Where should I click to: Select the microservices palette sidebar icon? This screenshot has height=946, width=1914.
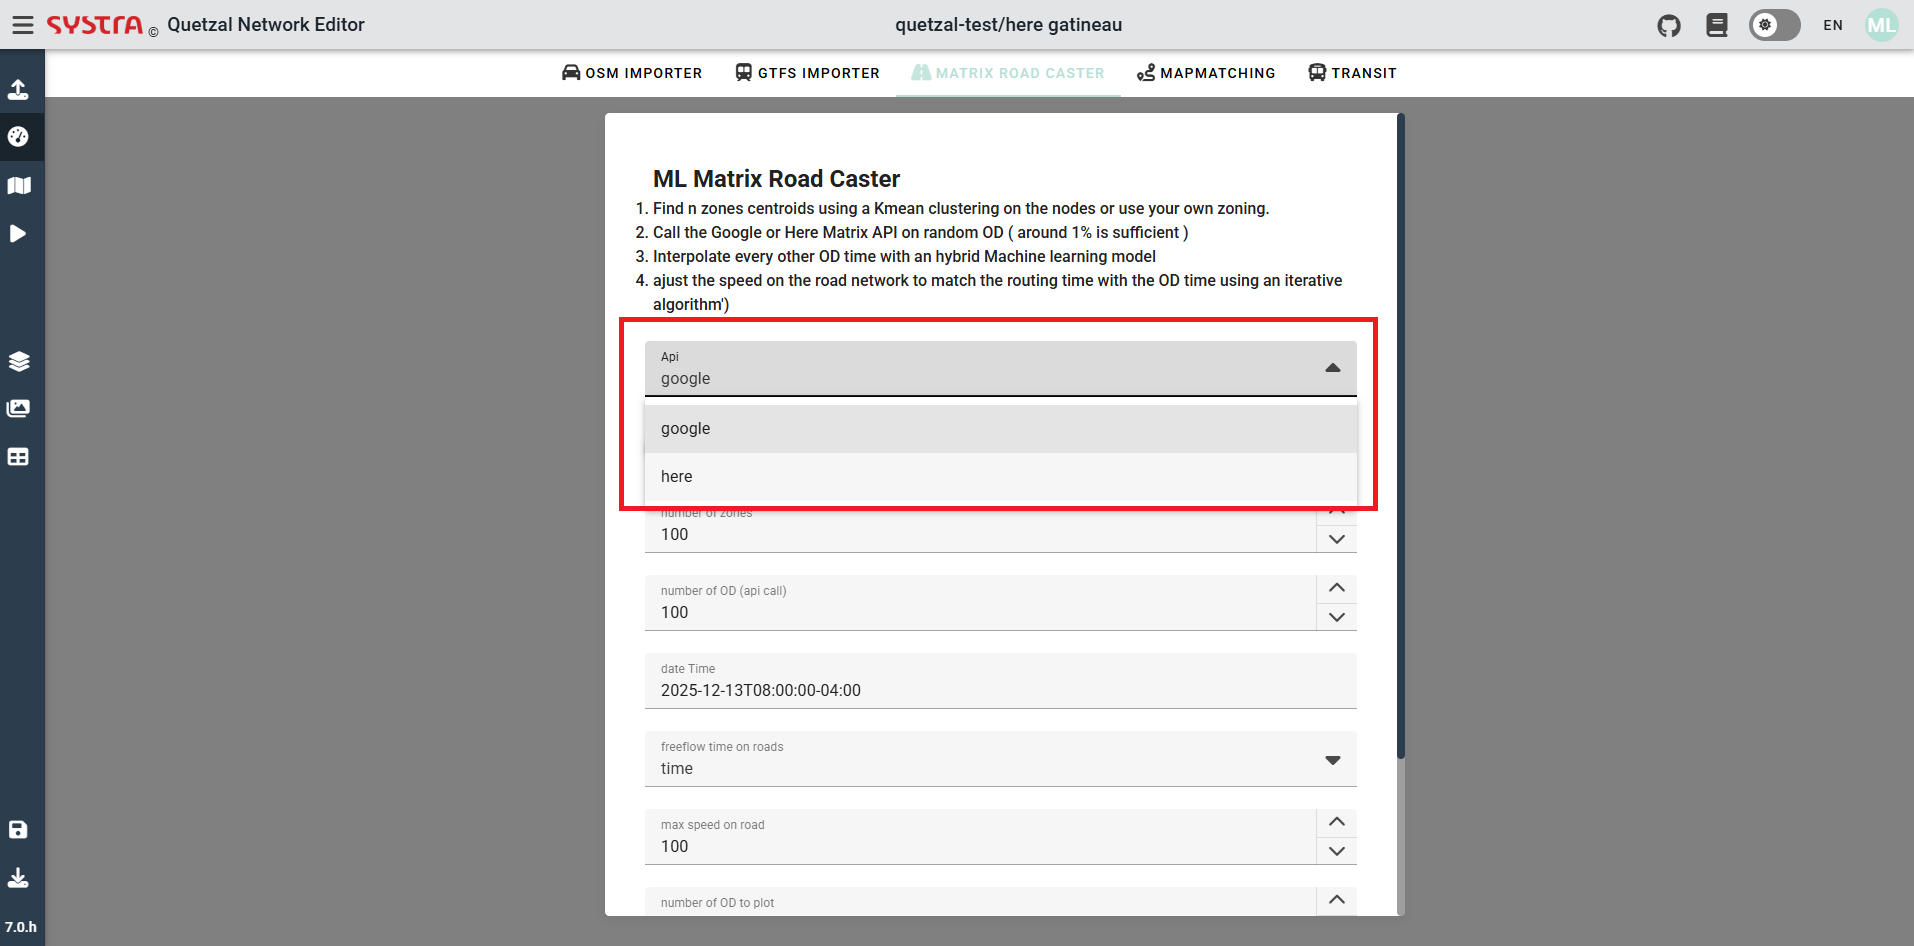[18, 137]
